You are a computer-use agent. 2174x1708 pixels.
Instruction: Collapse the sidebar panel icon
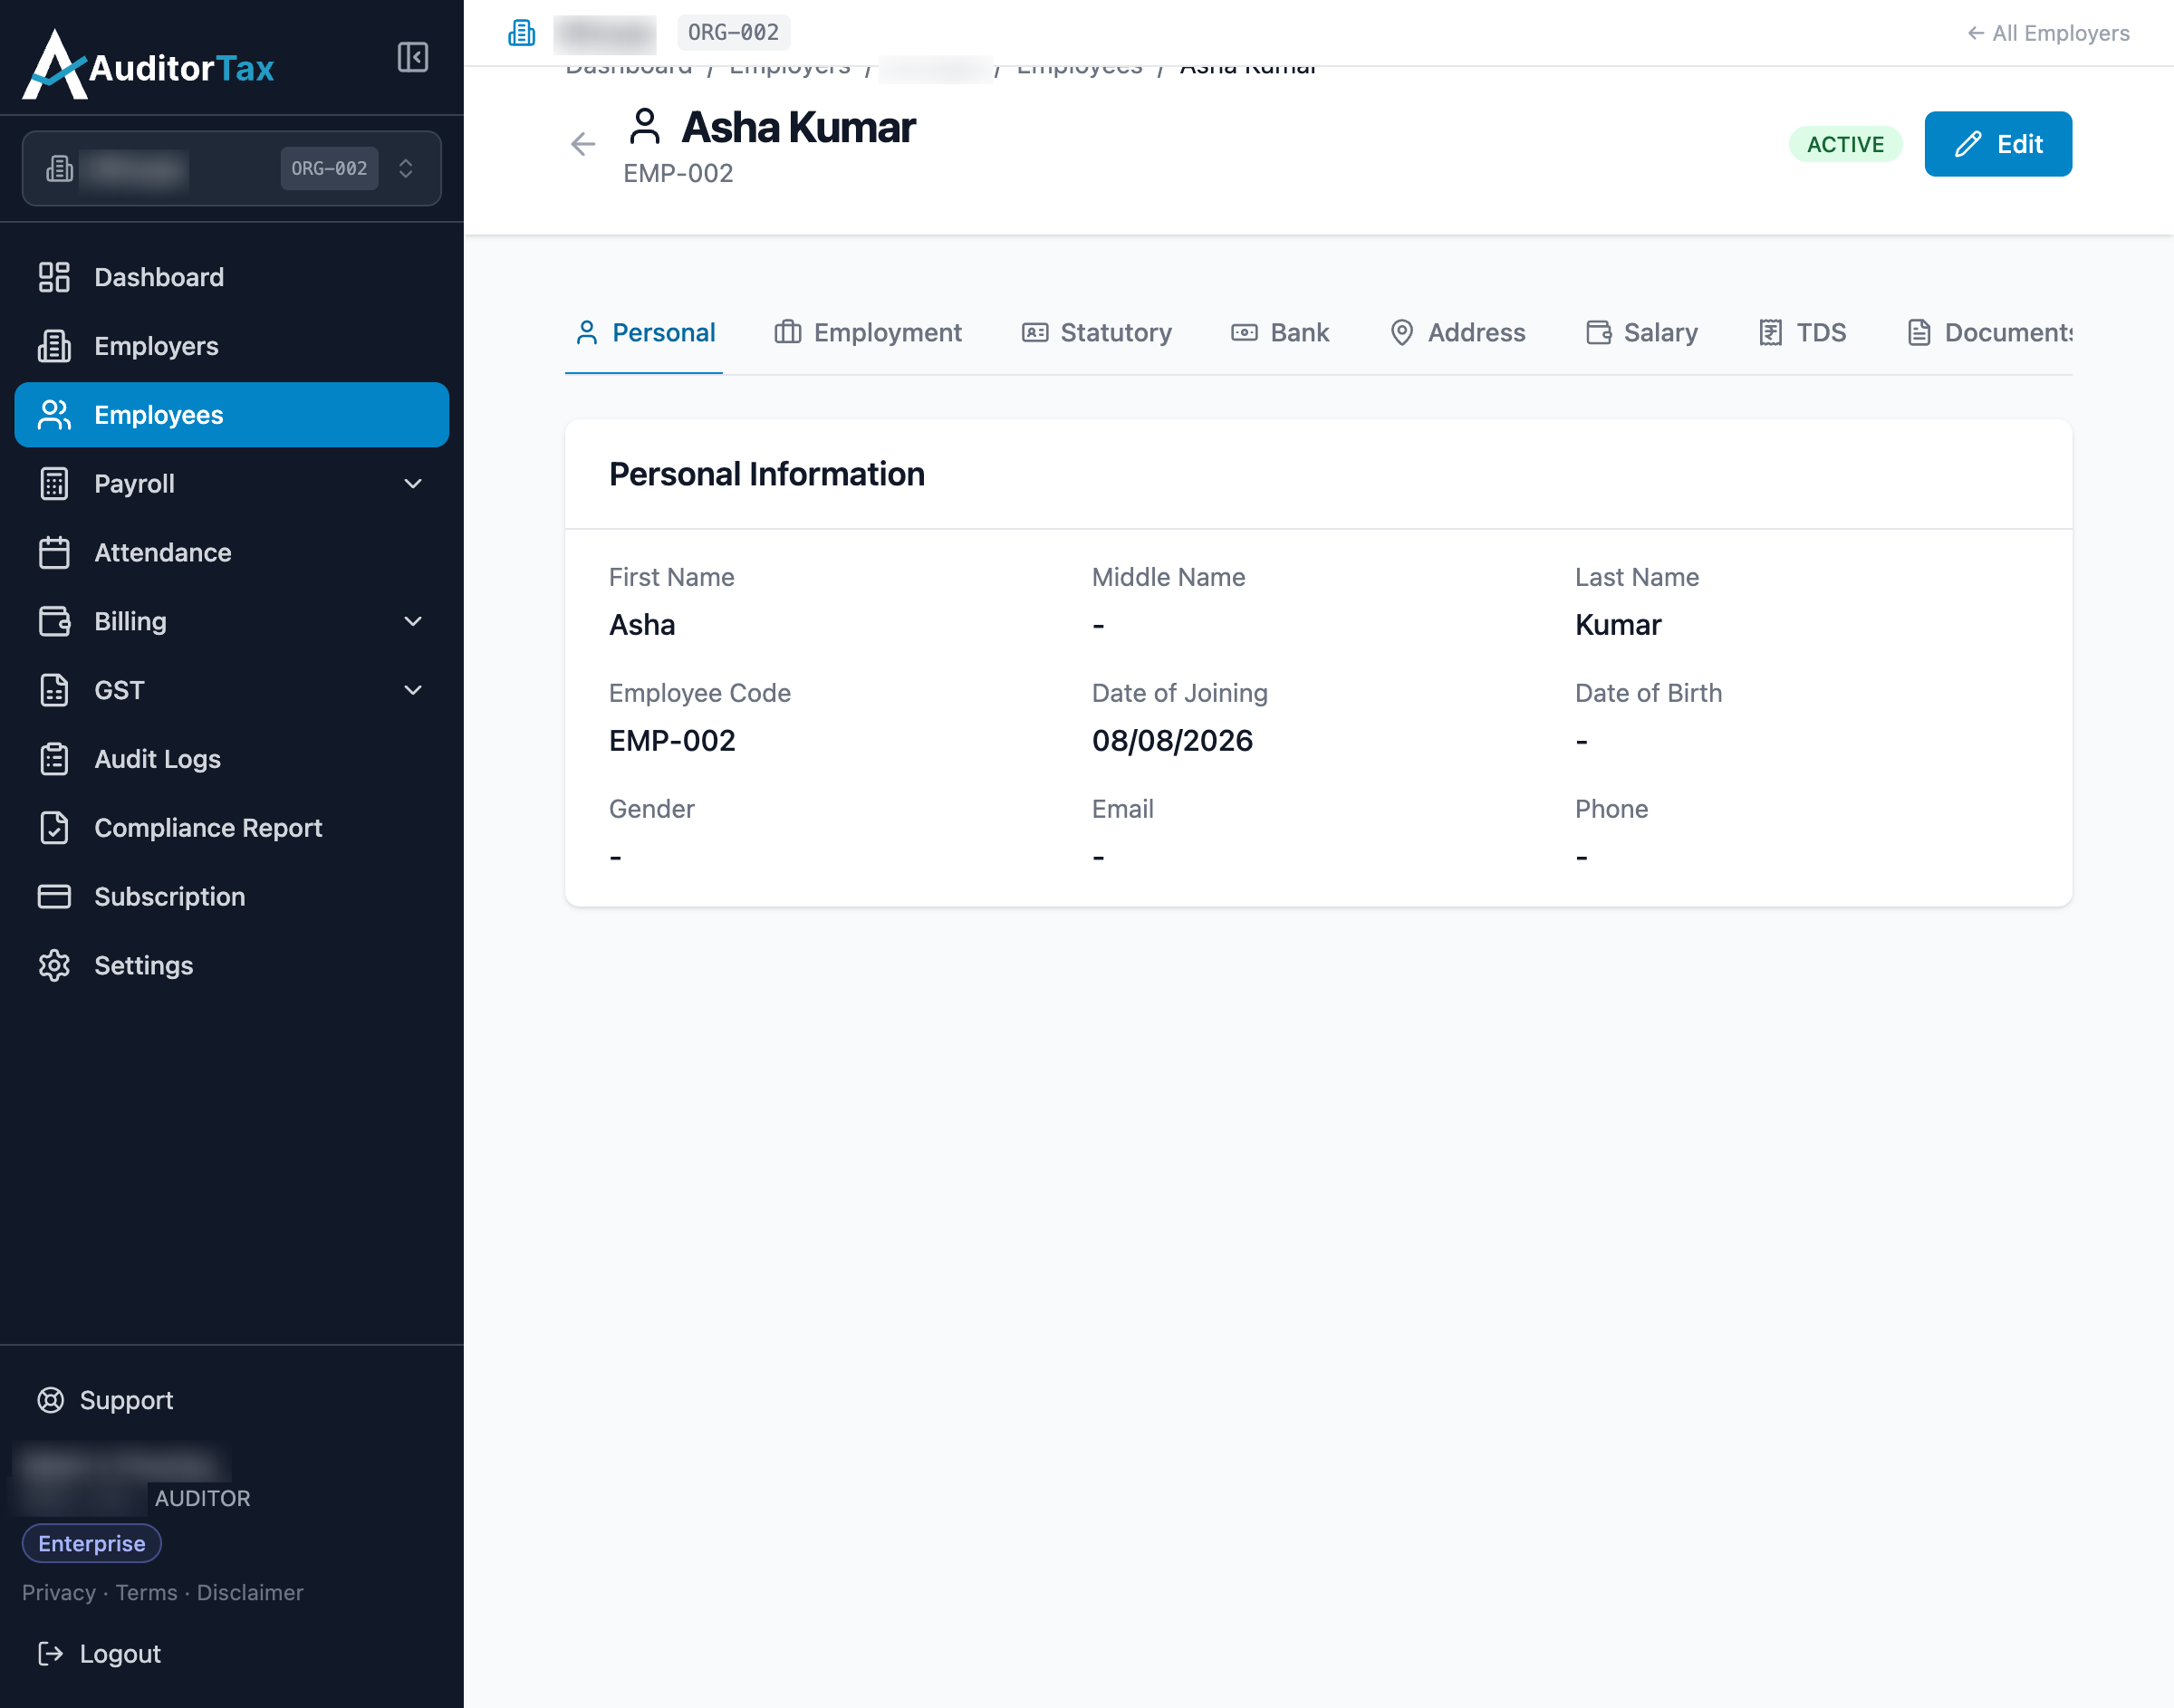tap(412, 57)
